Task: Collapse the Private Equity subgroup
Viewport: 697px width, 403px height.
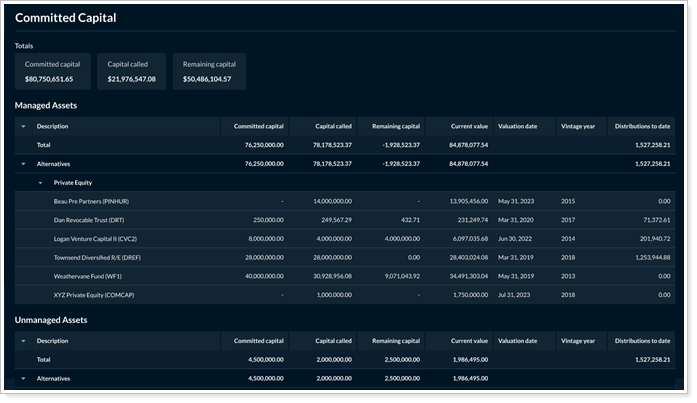Action: click(41, 183)
